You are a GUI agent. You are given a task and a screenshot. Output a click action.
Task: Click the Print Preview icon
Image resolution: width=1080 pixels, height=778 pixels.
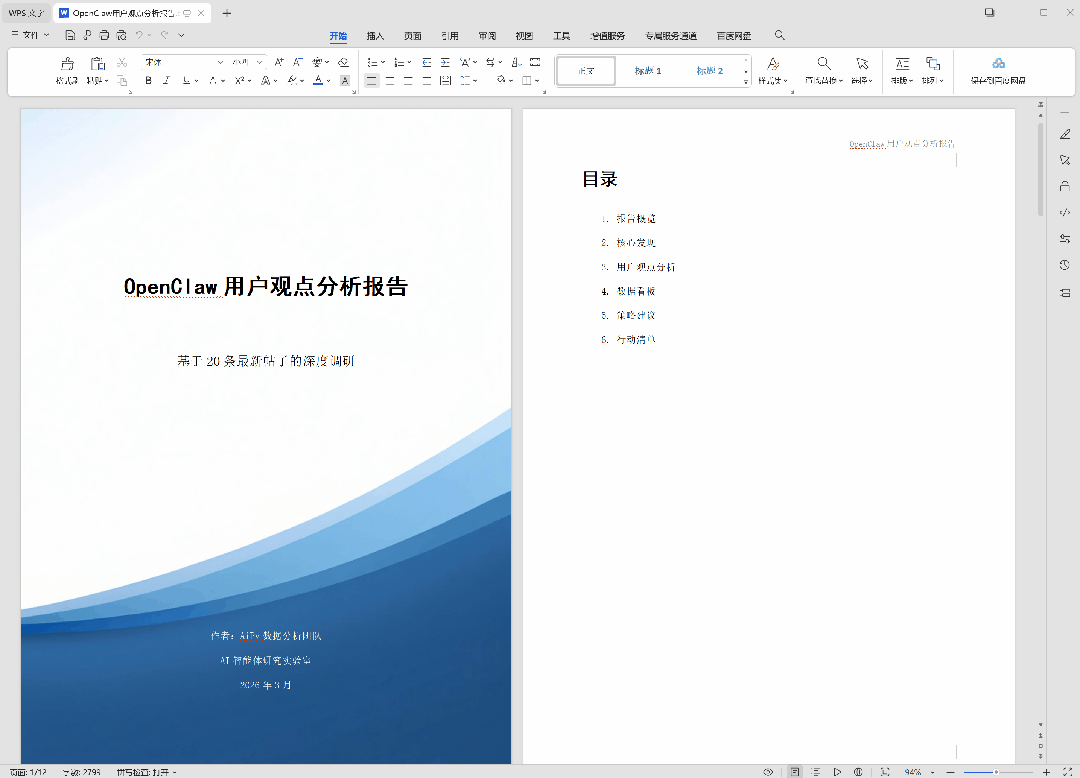121,34
